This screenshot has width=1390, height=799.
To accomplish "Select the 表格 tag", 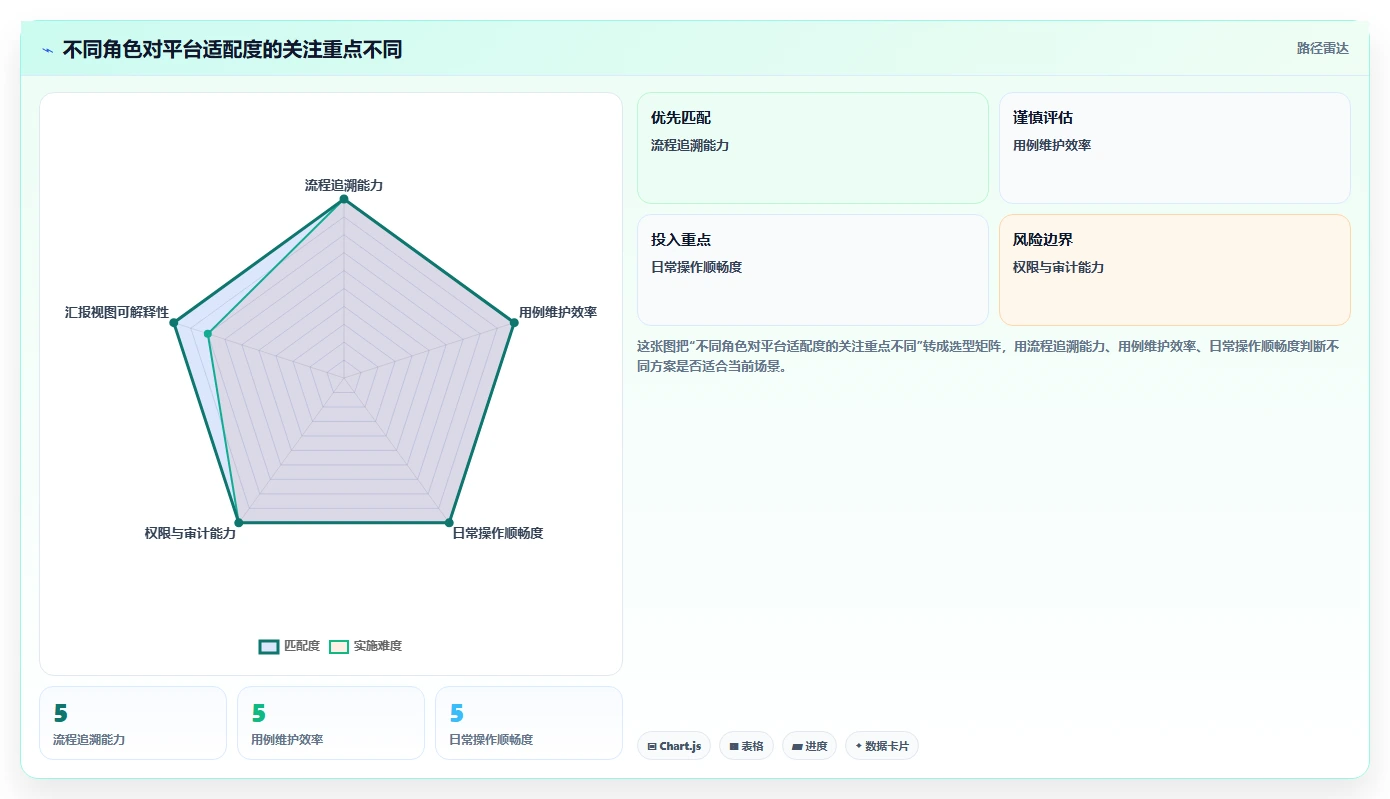I will point(746,746).
